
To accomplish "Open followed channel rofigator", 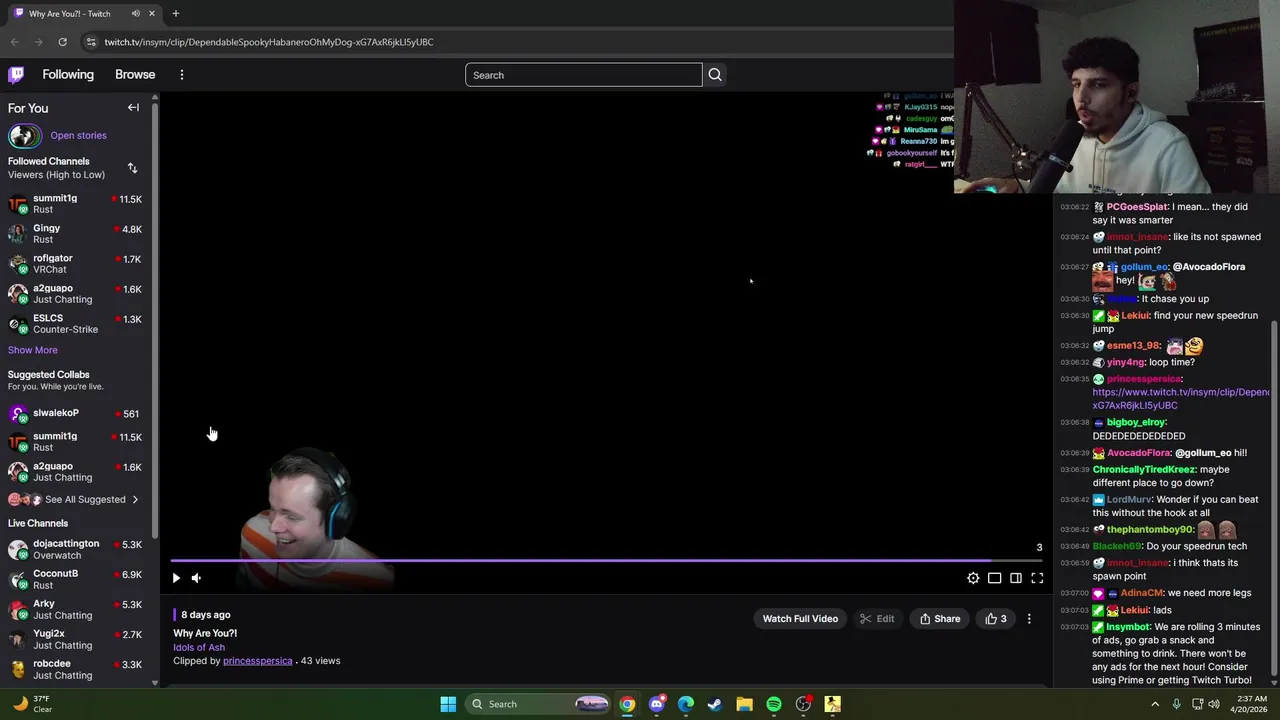I will pos(78,264).
